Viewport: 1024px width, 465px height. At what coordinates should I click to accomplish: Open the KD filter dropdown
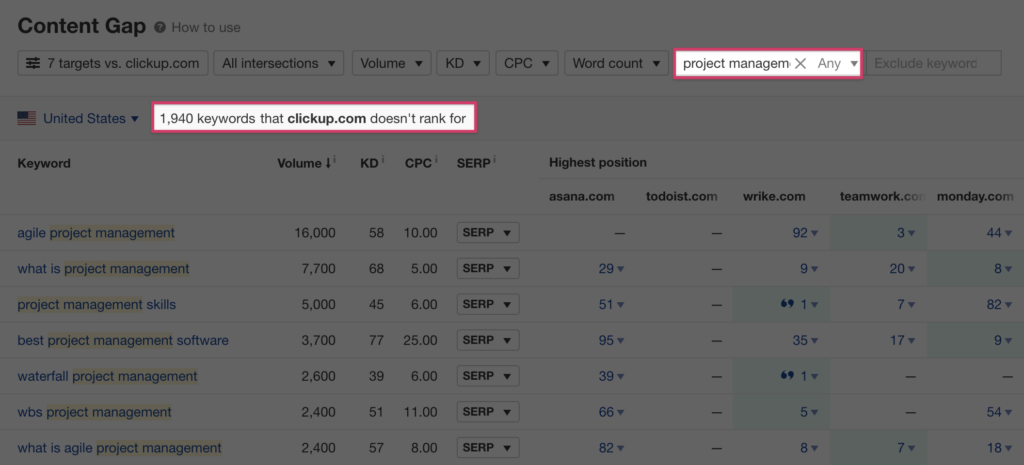(463, 63)
